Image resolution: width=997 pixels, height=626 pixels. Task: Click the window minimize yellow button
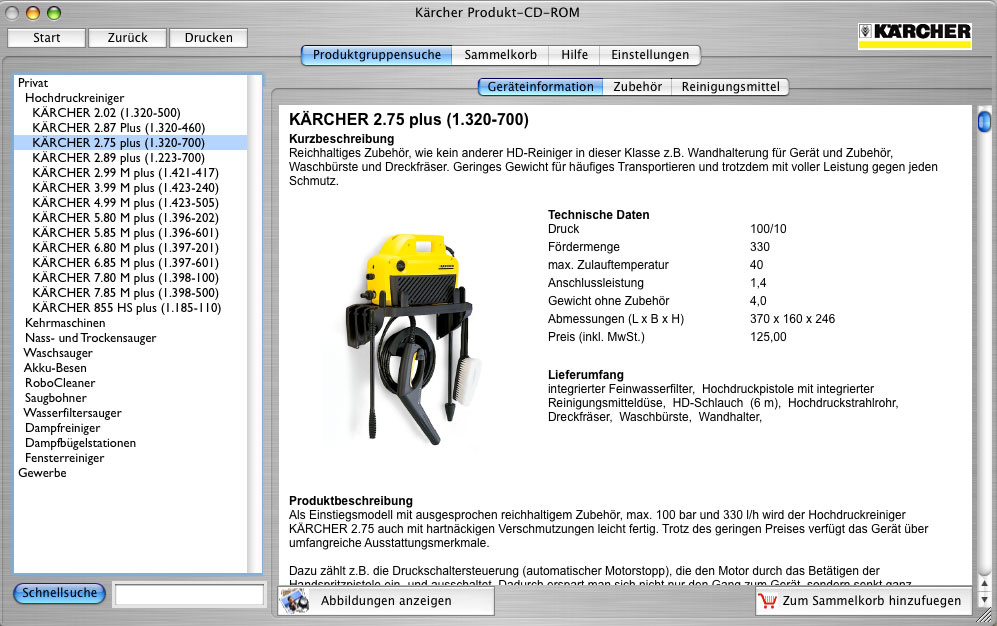(33, 13)
